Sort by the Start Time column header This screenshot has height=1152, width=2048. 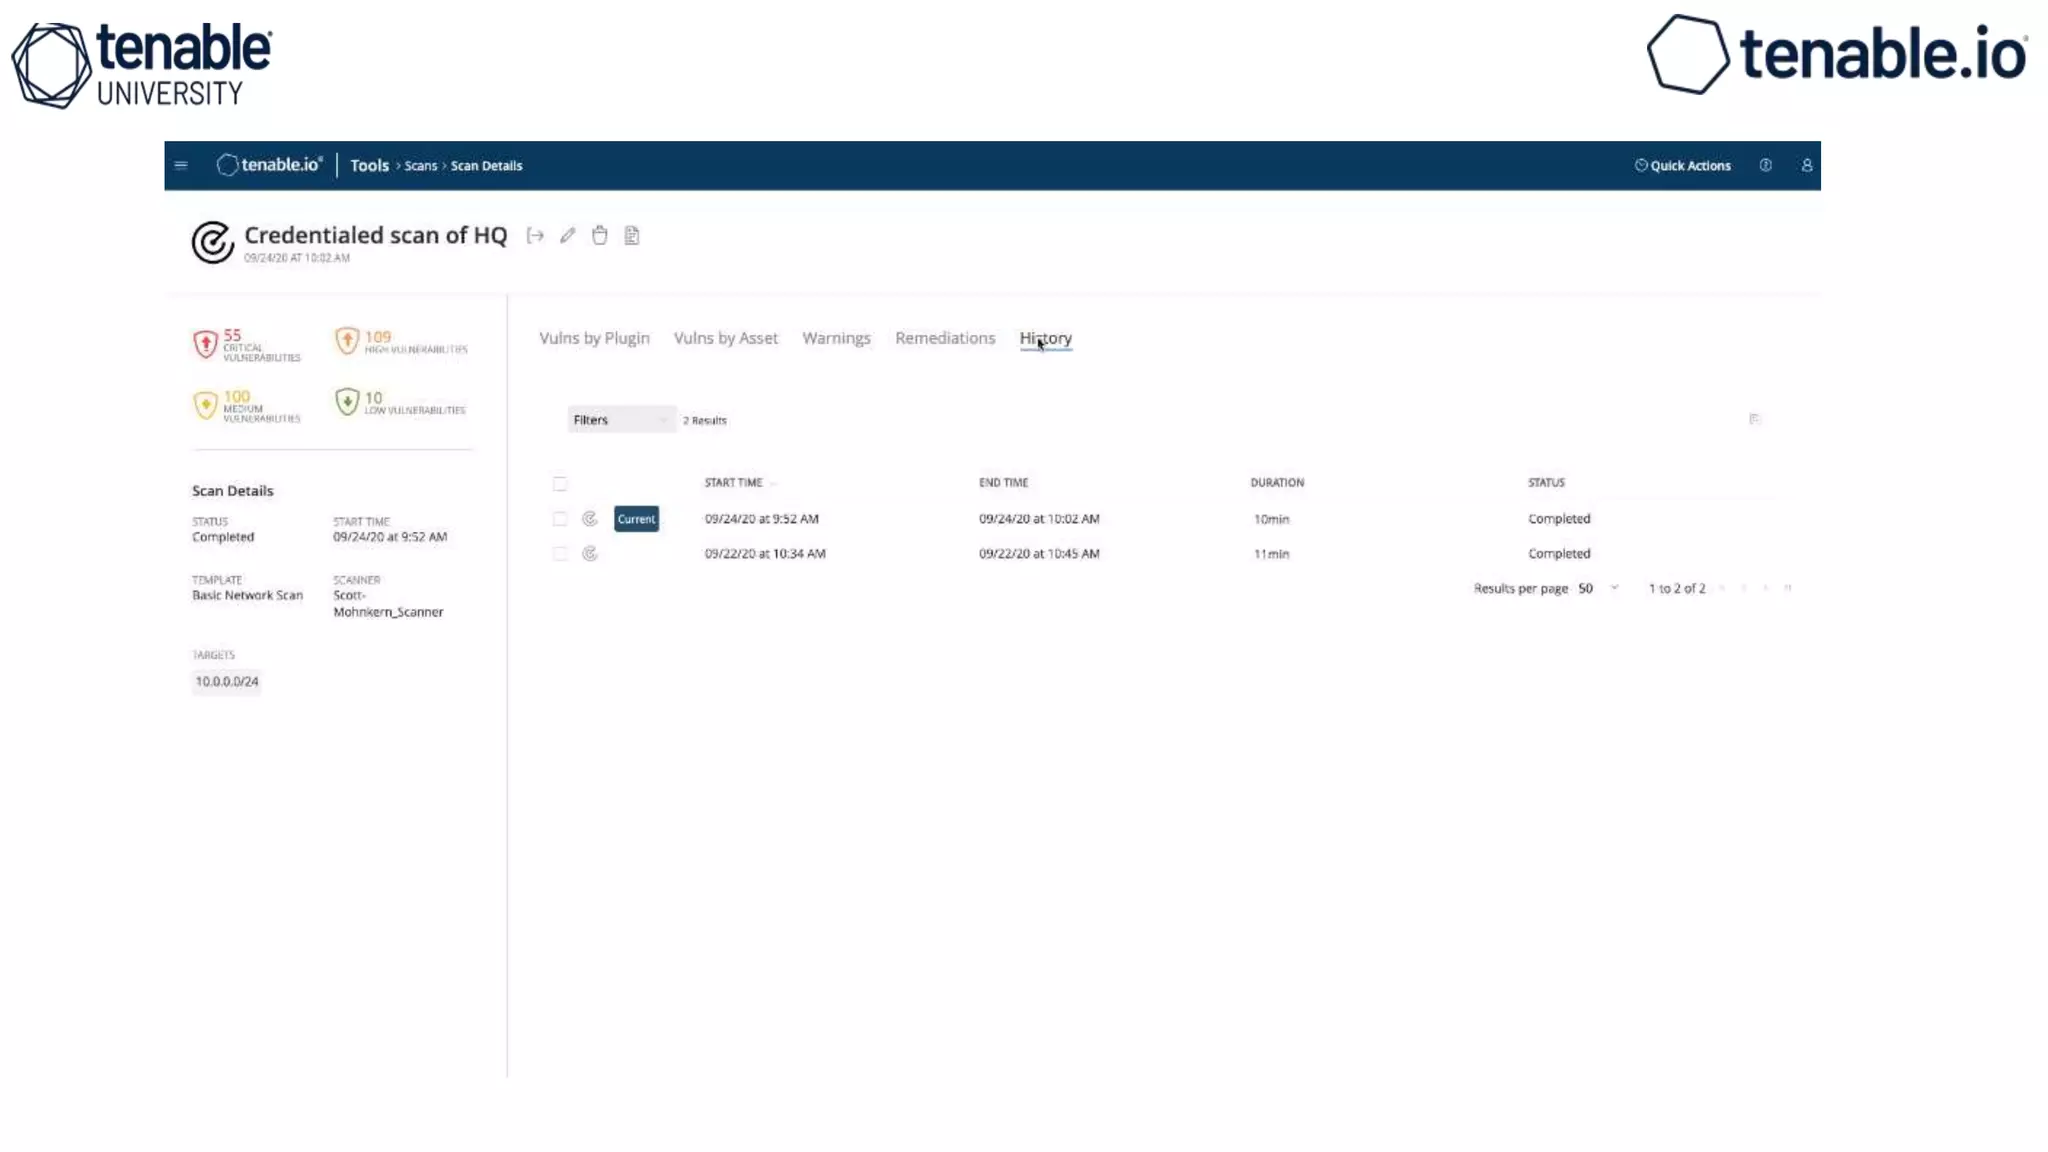[733, 482]
